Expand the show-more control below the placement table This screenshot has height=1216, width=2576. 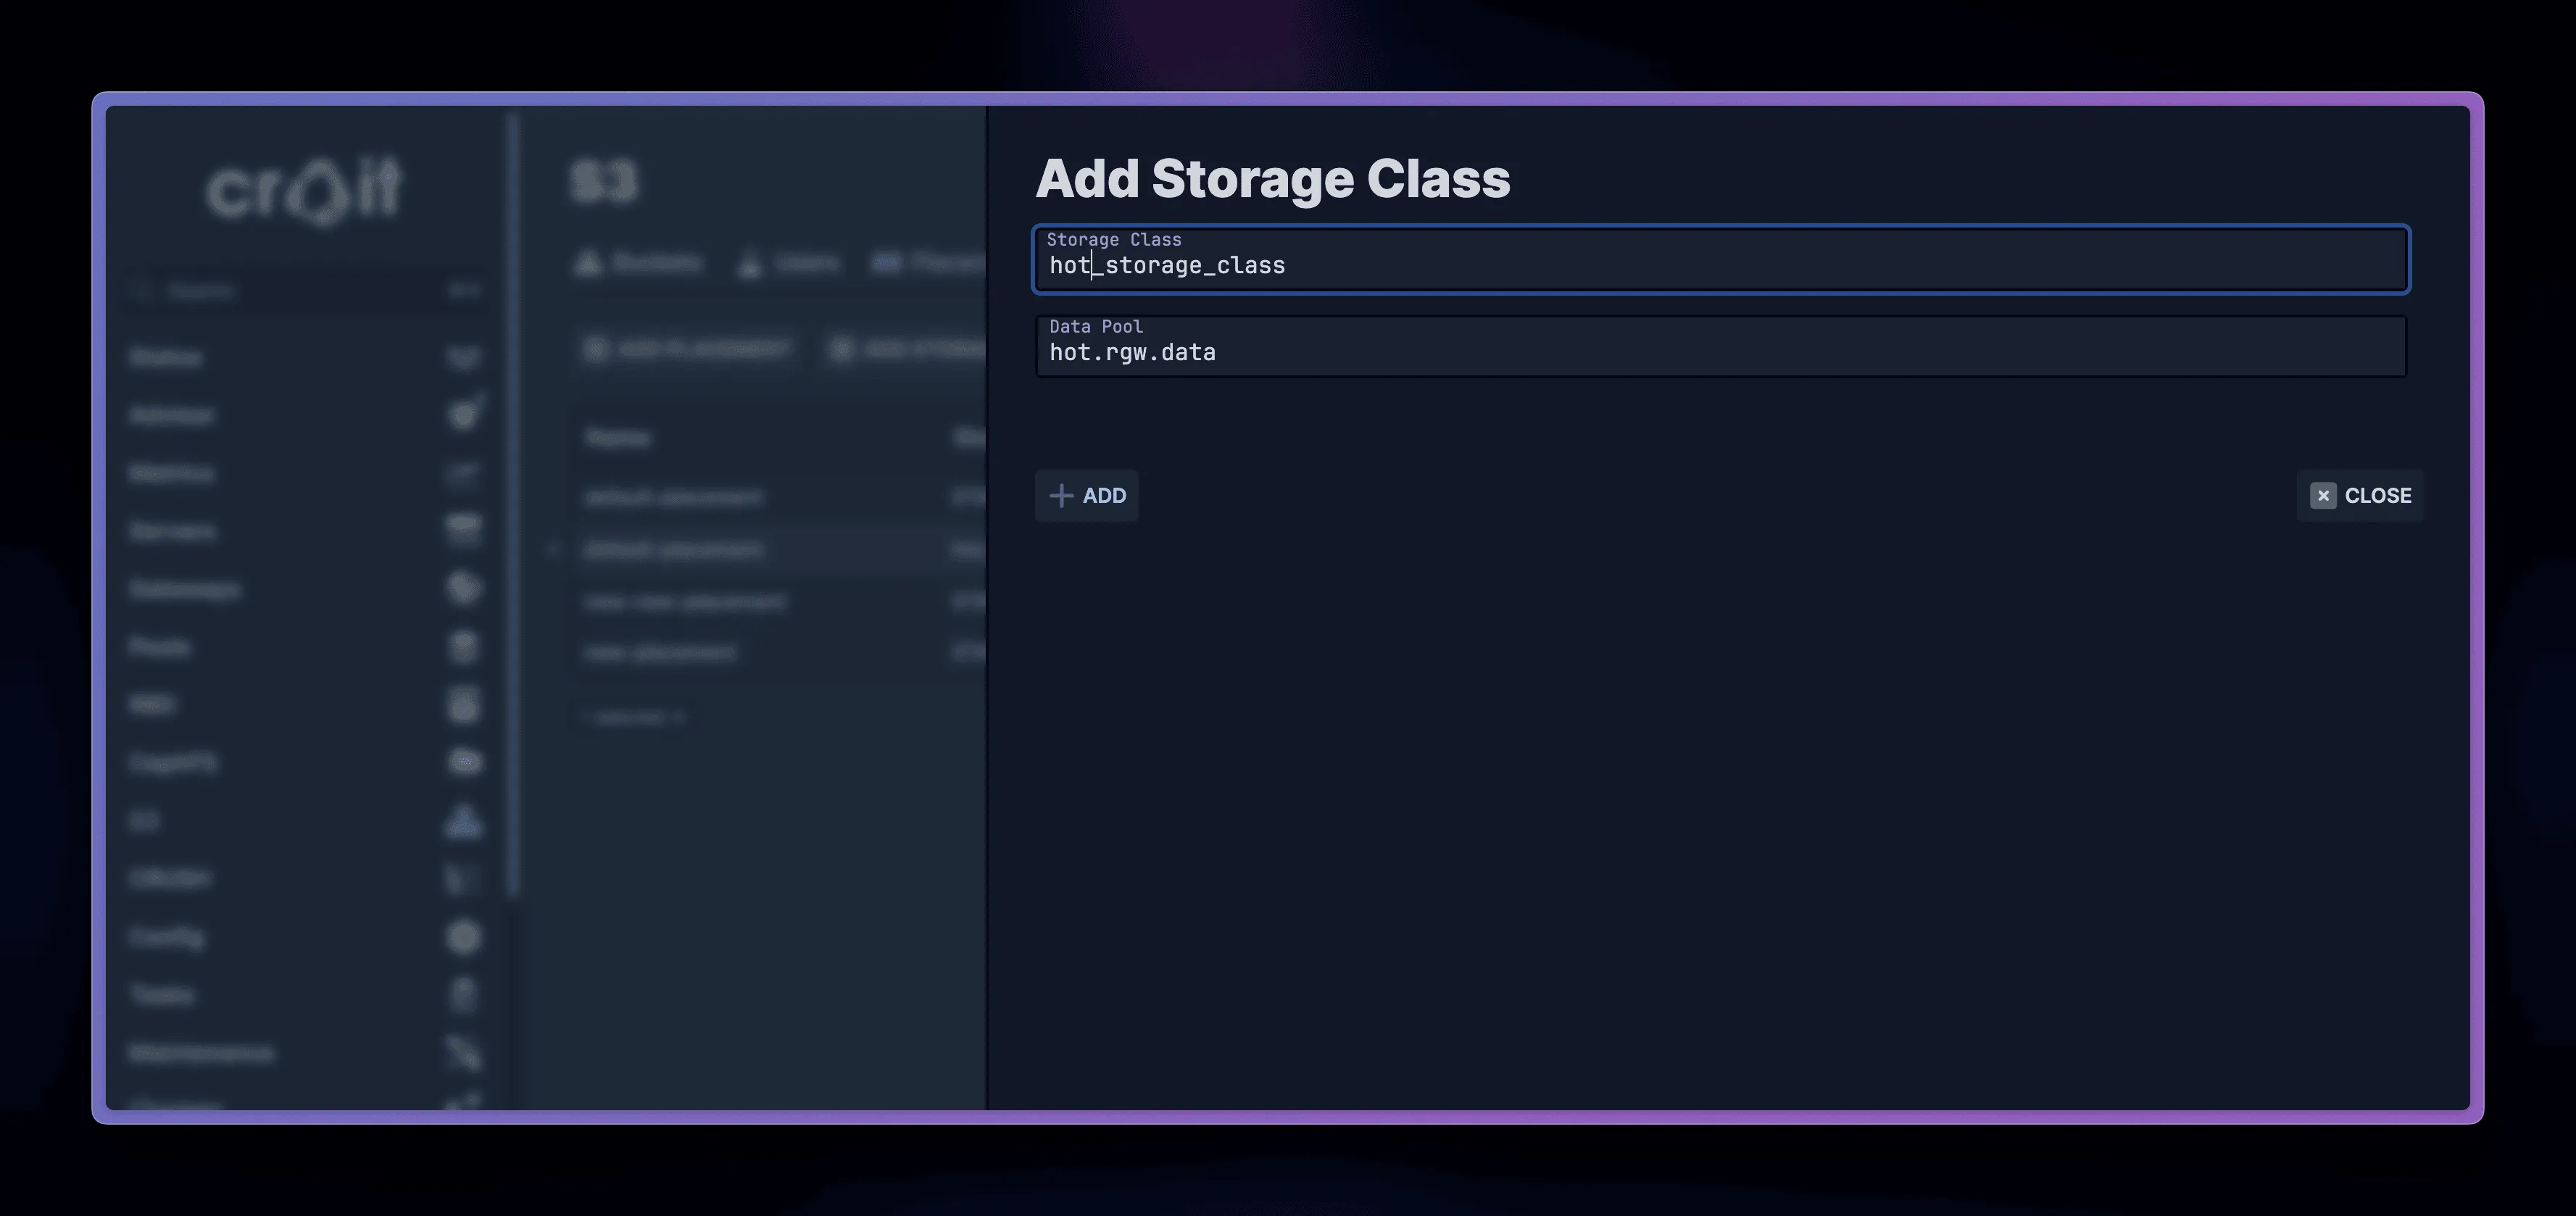click(x=635, y=716)
